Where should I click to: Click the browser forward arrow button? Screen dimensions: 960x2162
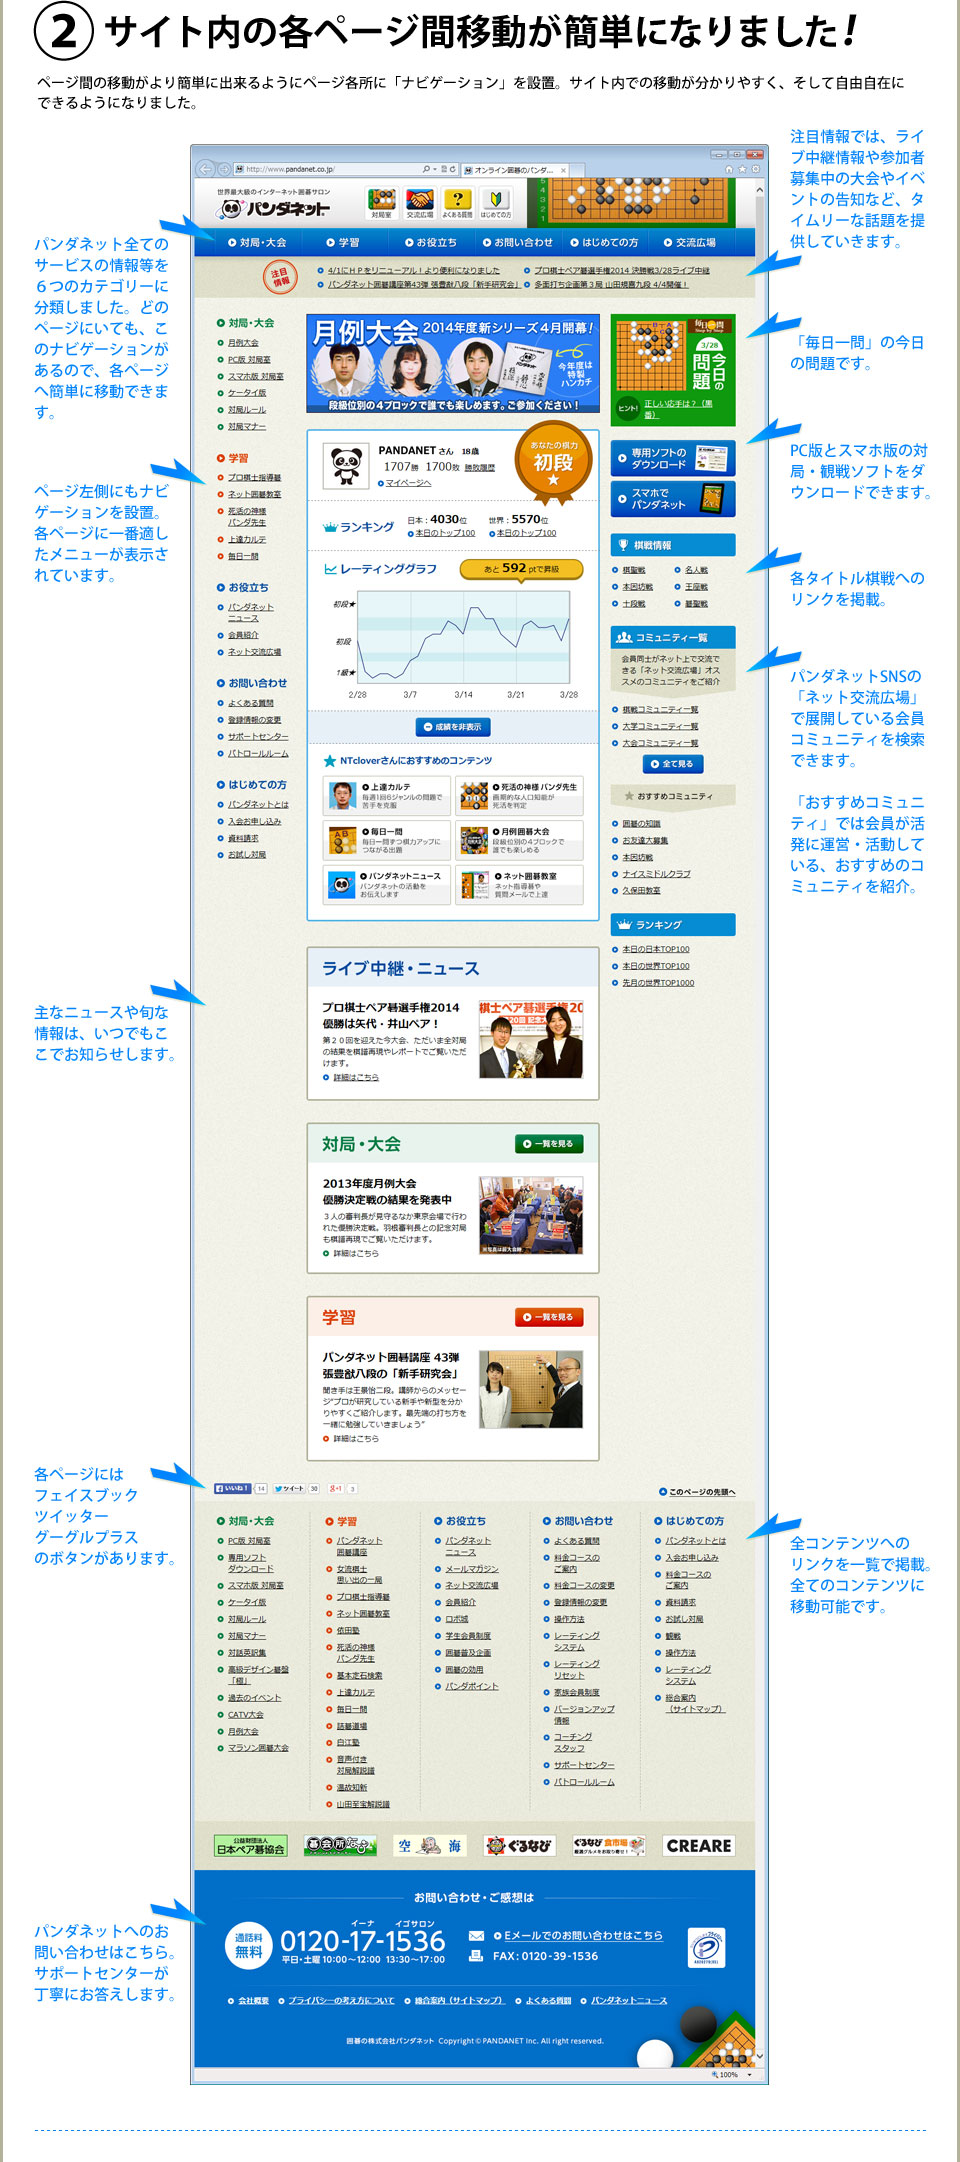point(224,169)
